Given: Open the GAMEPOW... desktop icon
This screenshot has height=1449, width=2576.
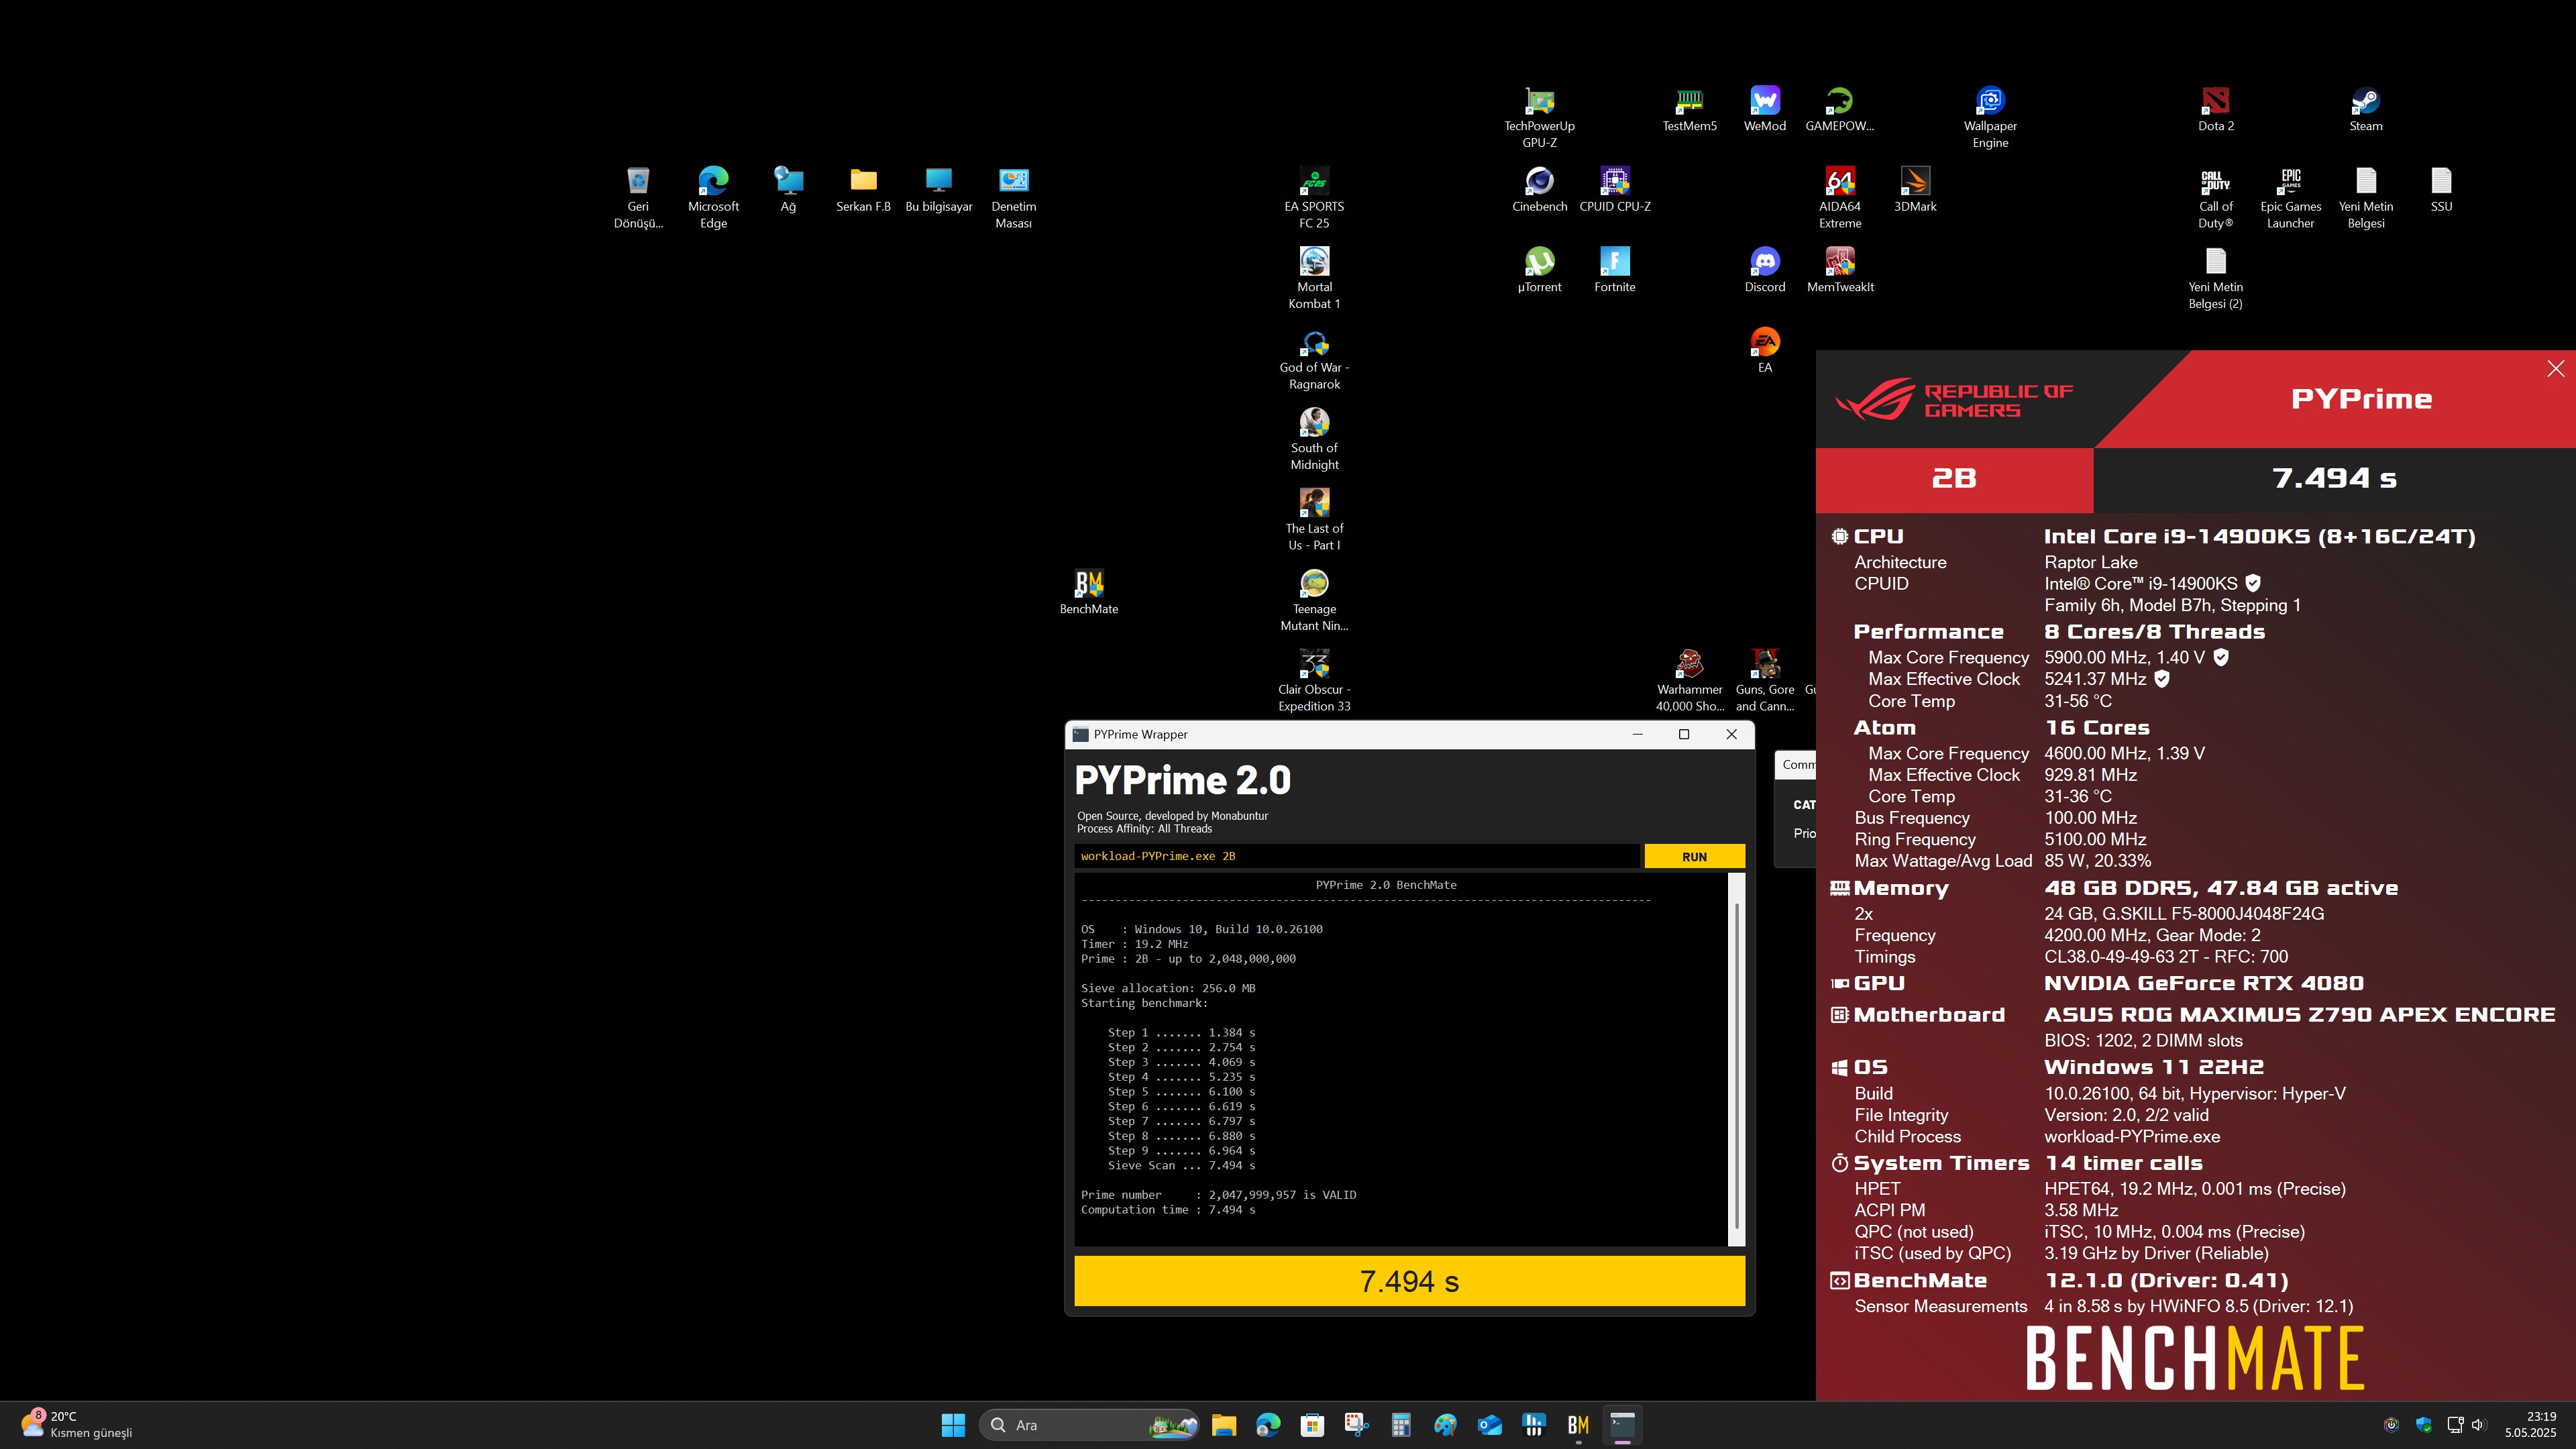Looking at the screenshot, I should [x=1839, y=109].
